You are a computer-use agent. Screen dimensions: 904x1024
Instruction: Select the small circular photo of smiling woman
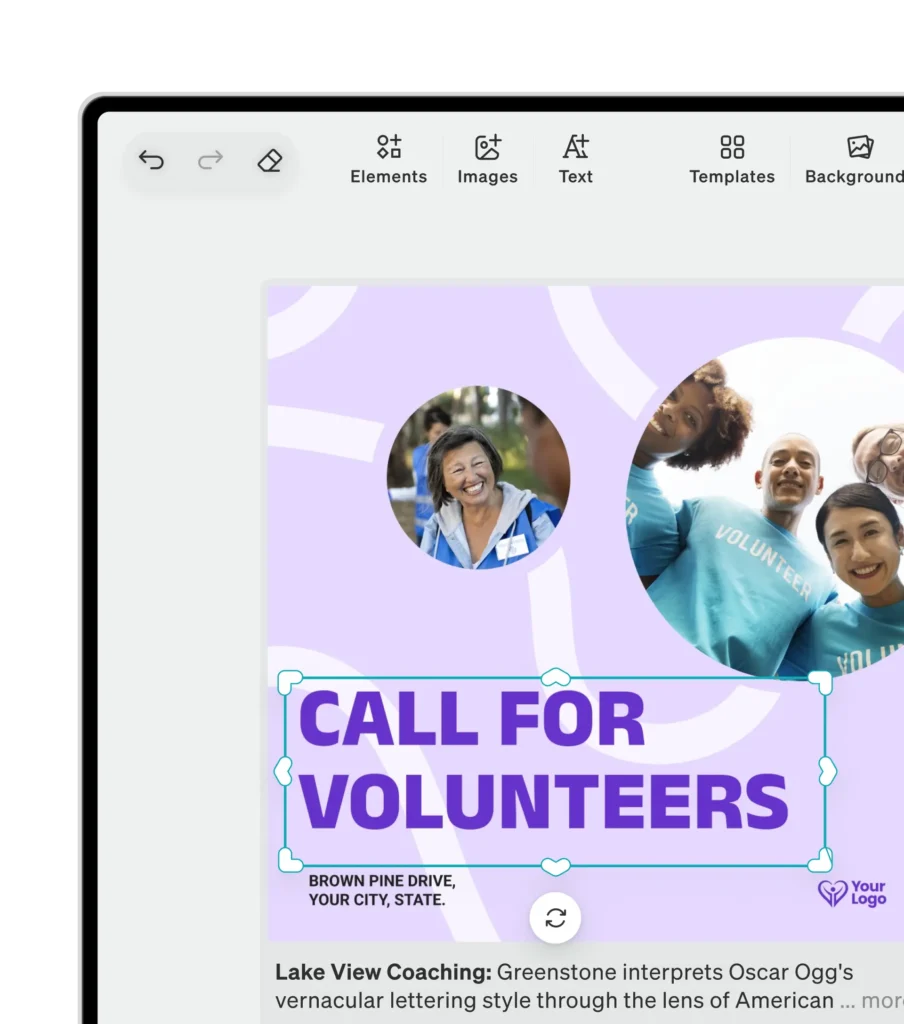click(x=478, y=478)
